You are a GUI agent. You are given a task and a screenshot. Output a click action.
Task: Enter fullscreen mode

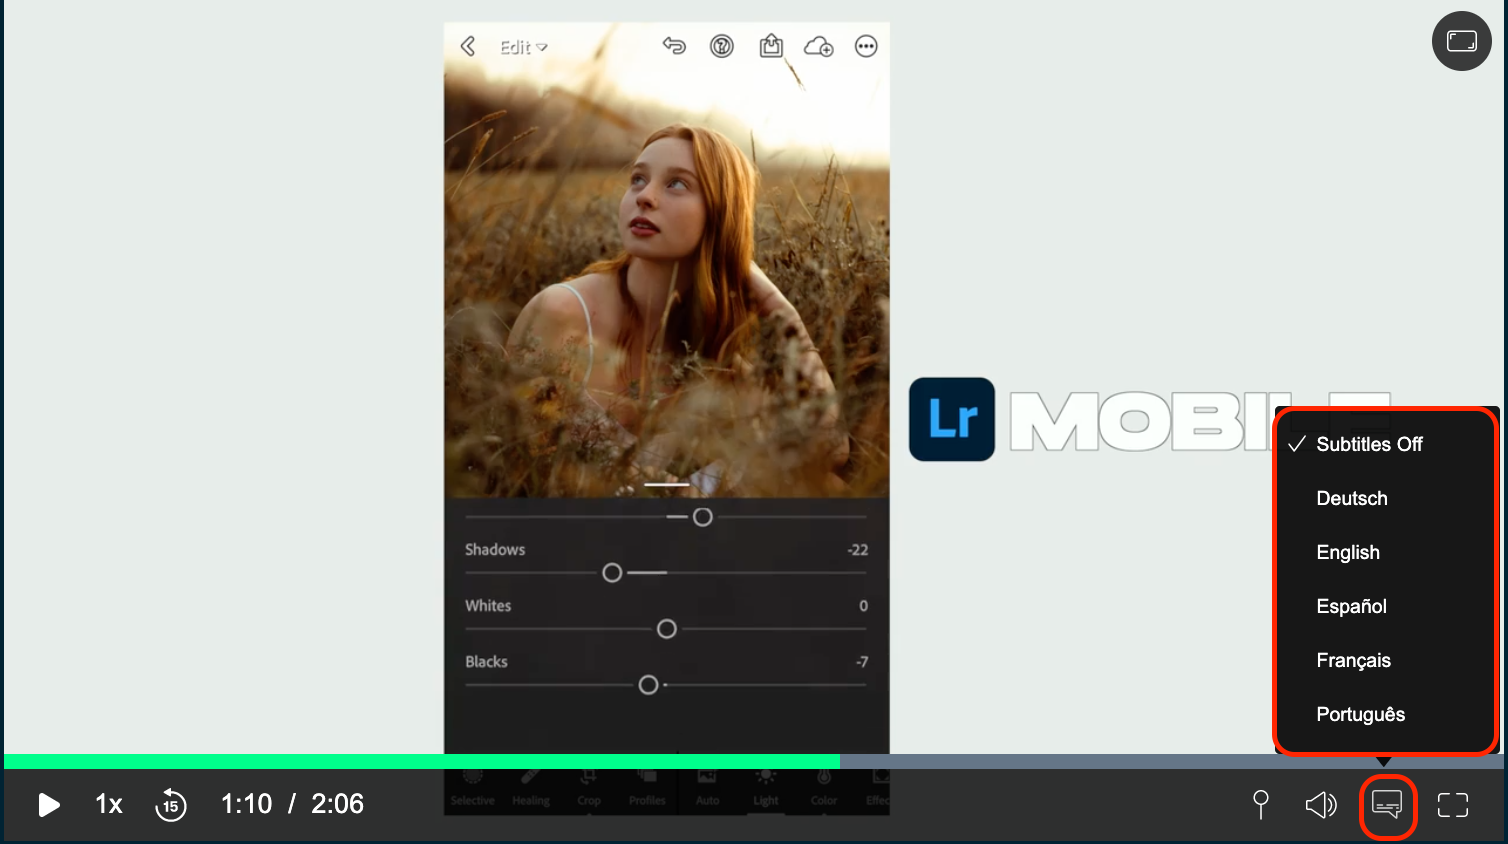click(1453, 805)
